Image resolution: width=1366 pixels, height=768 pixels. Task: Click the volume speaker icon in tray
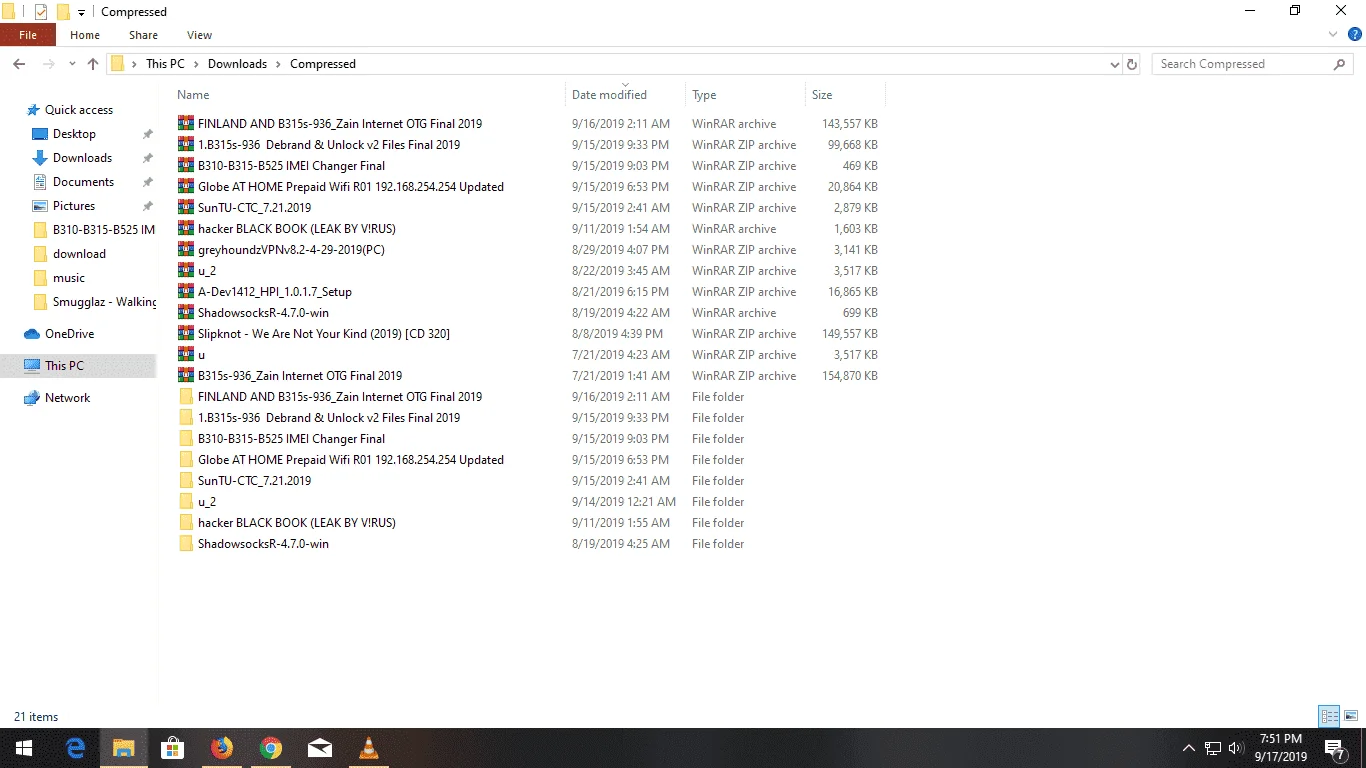(x=1236, y=748)
